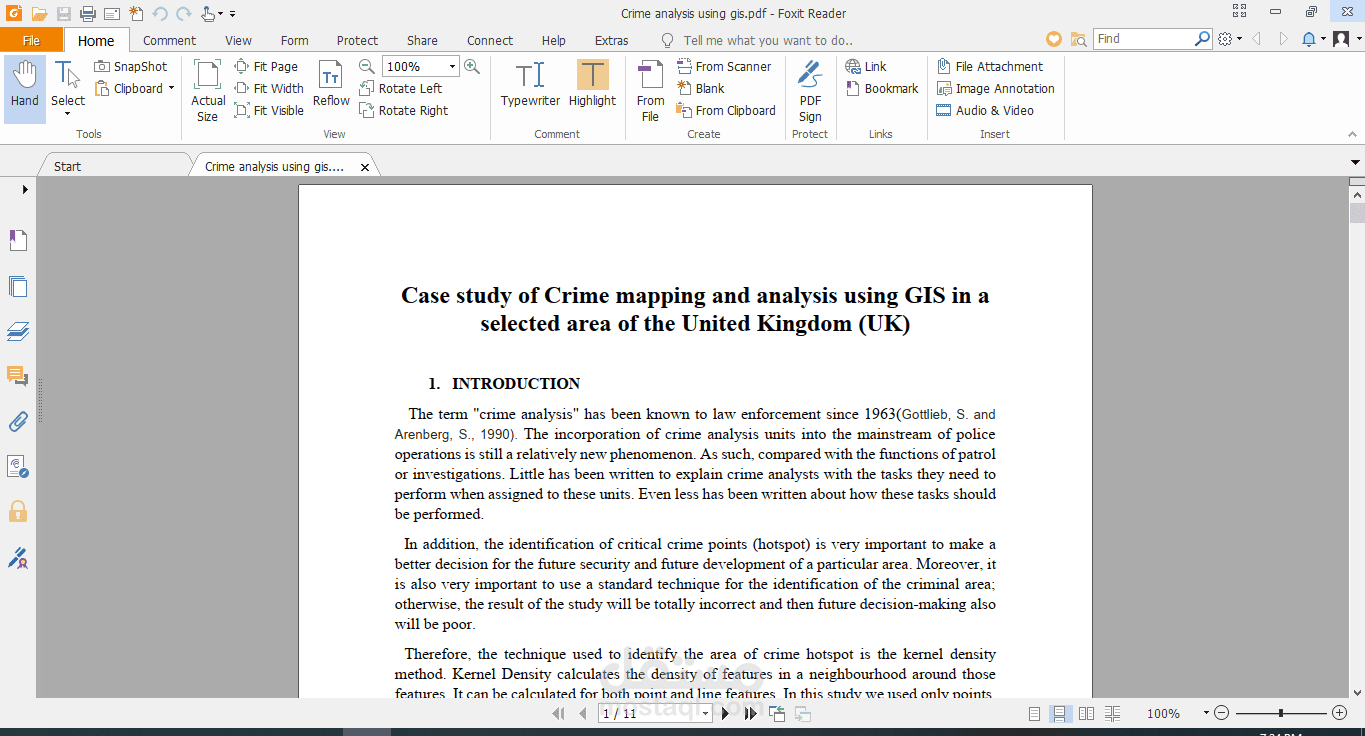Insert a File Attachment
The width and height of the screenshot is (1365, 736).
pyautogui.click(x=990, y=67)
